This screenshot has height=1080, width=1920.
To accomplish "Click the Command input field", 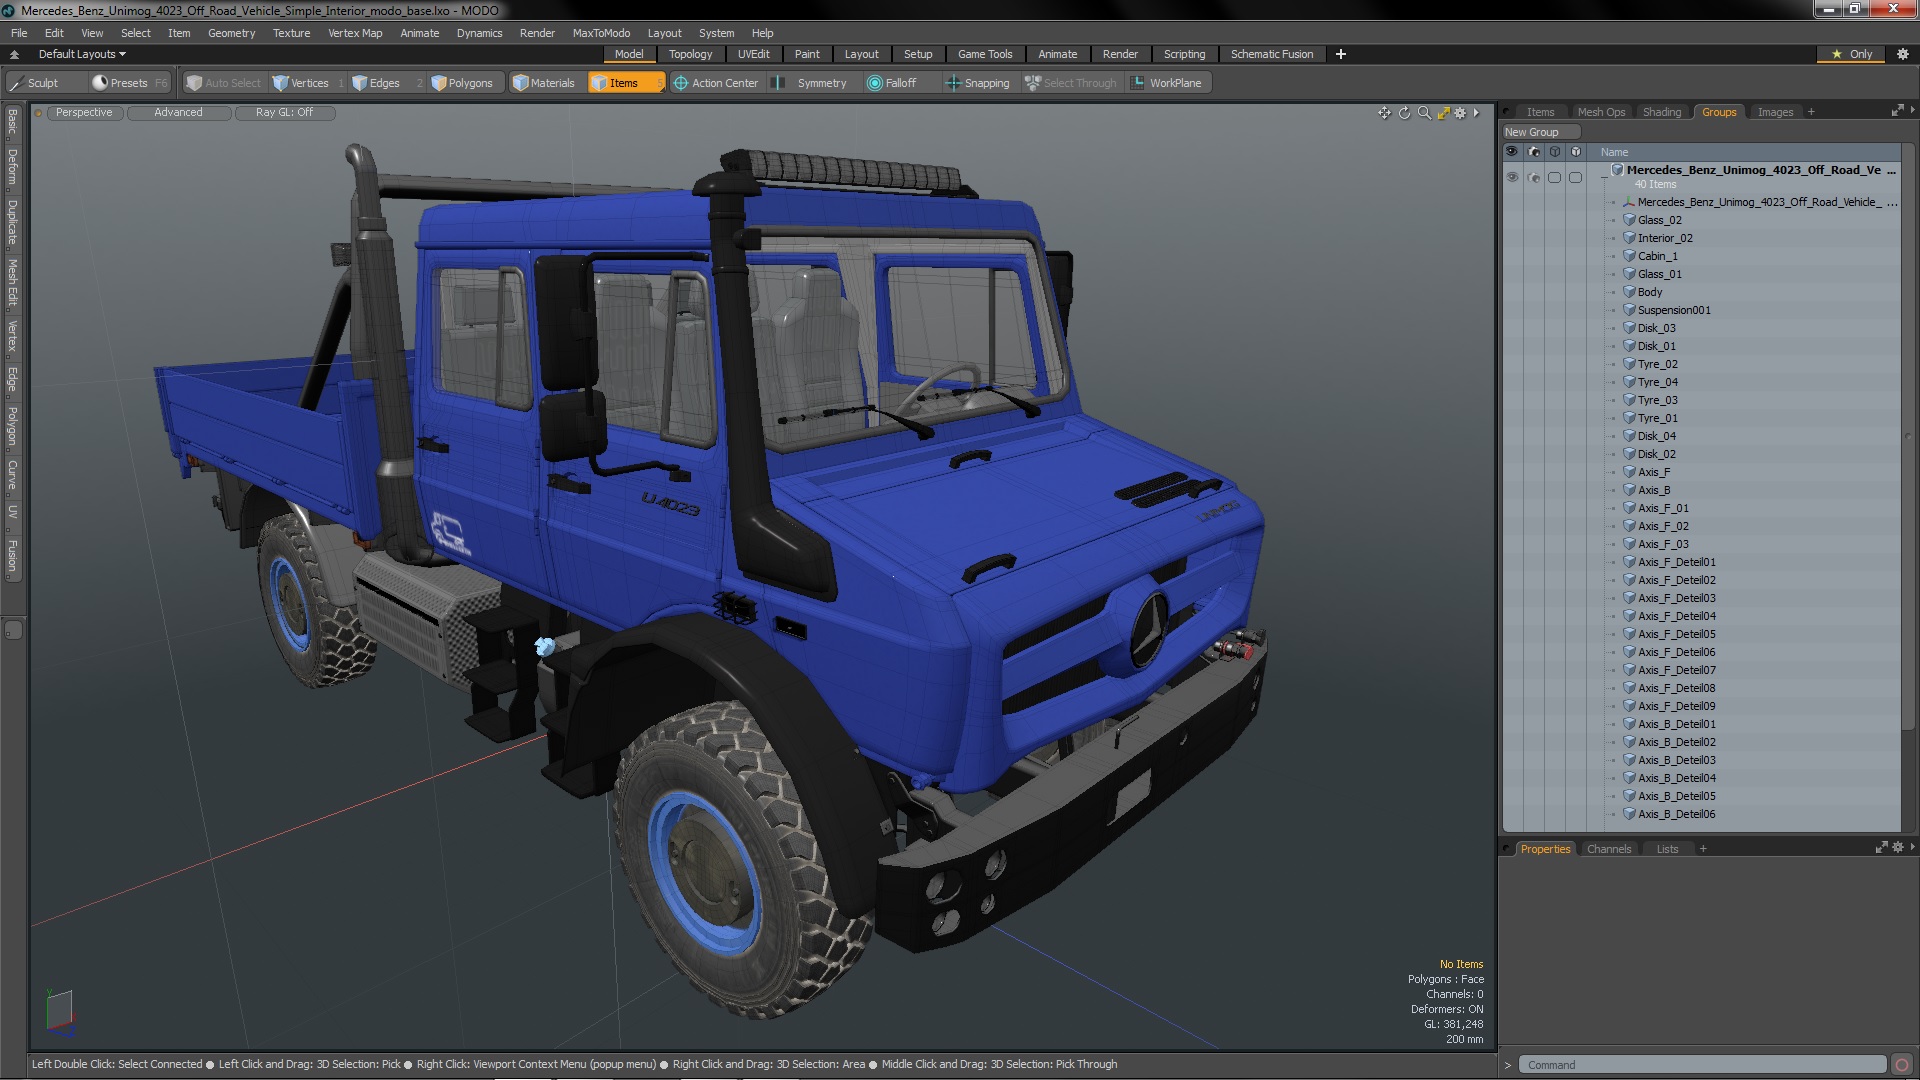I will [1700, 1065].
